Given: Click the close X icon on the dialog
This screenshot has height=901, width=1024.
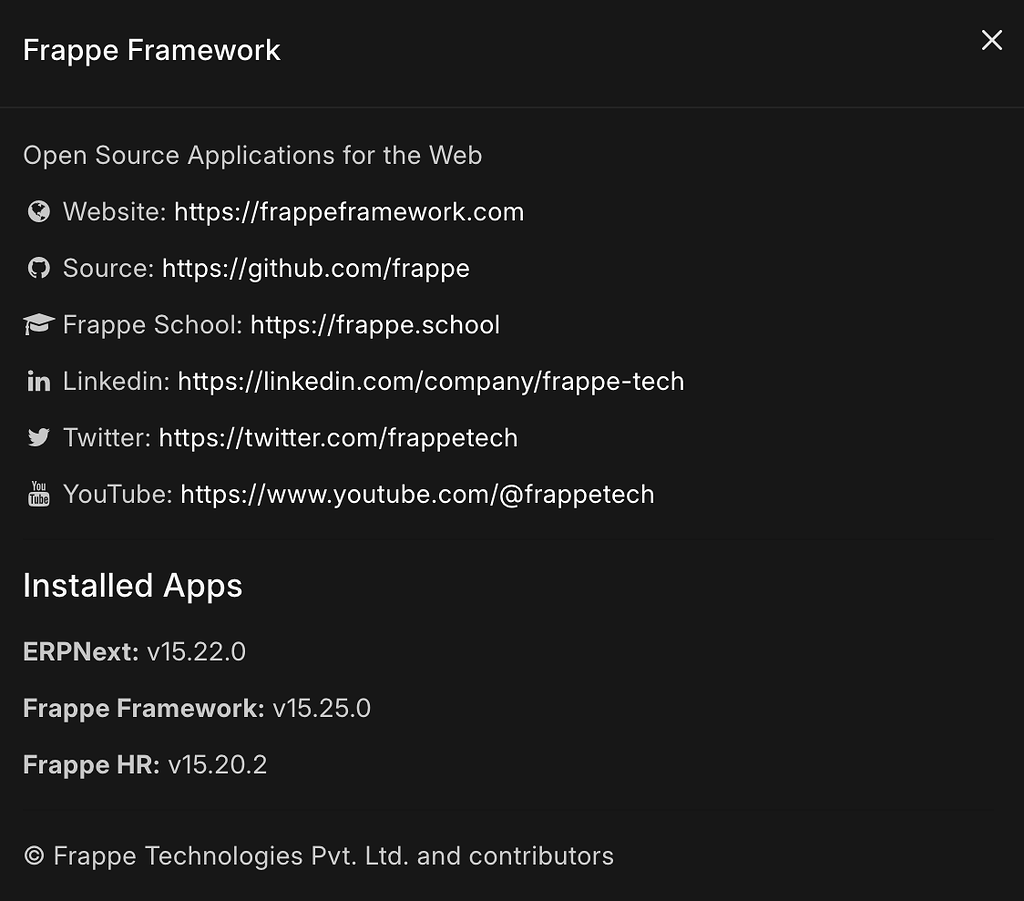Looking at the screenshot, I should (x=991, y=40).
